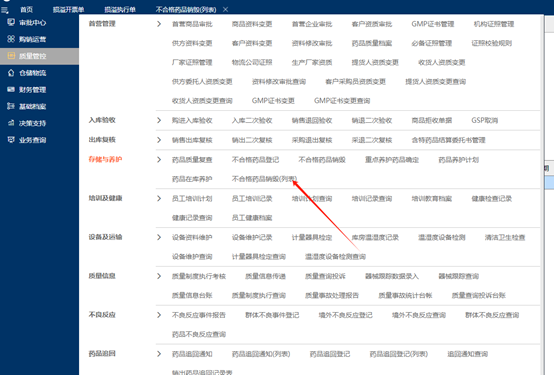Open 首营企业审批
The height and width of the screenshot is (375, 554).
(312, 24)
